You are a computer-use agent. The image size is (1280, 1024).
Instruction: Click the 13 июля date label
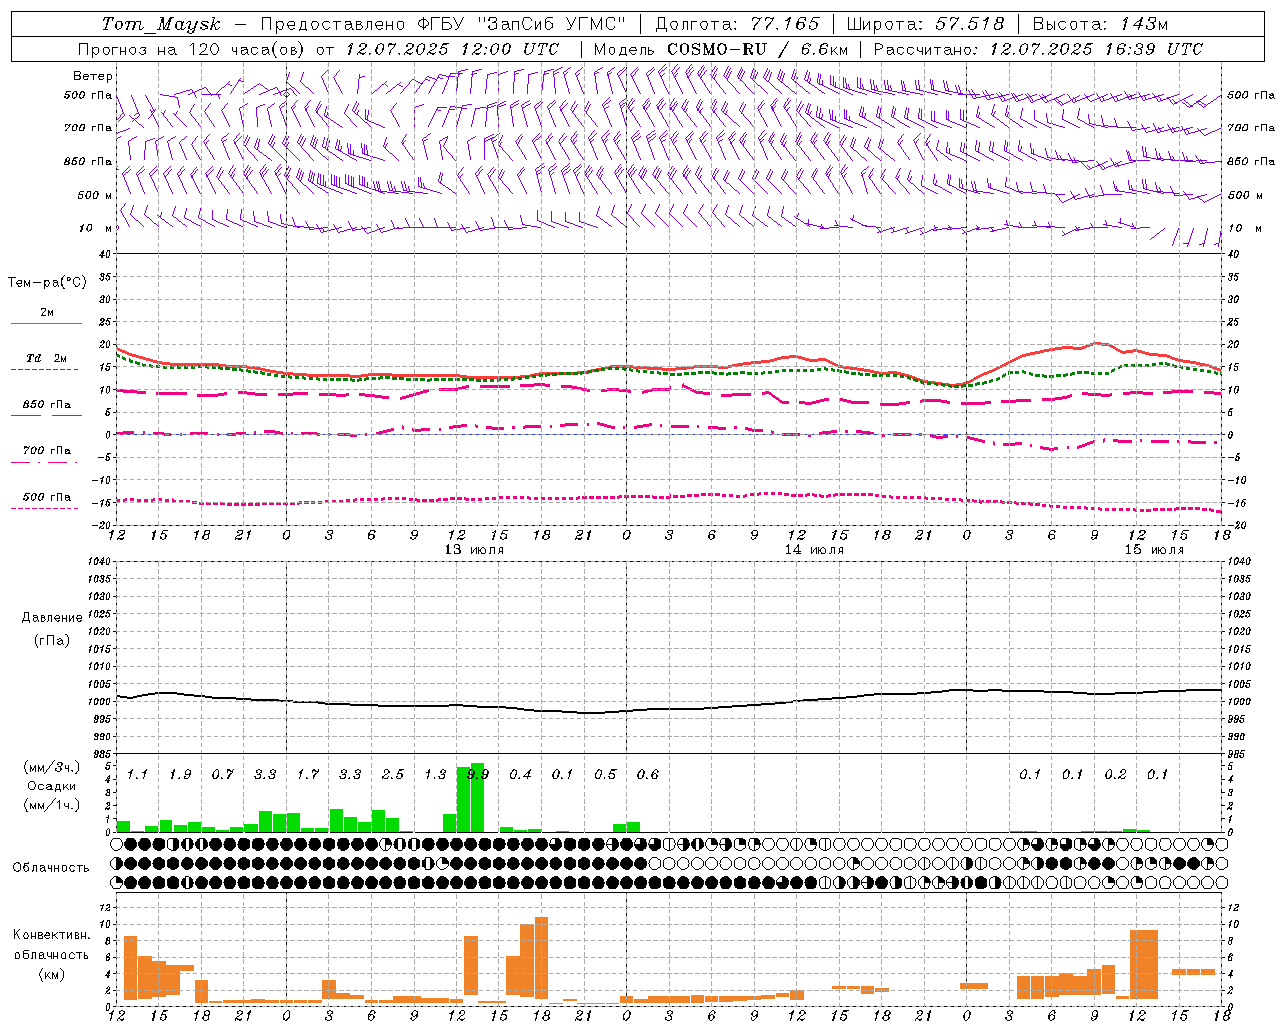click(474, 550)
